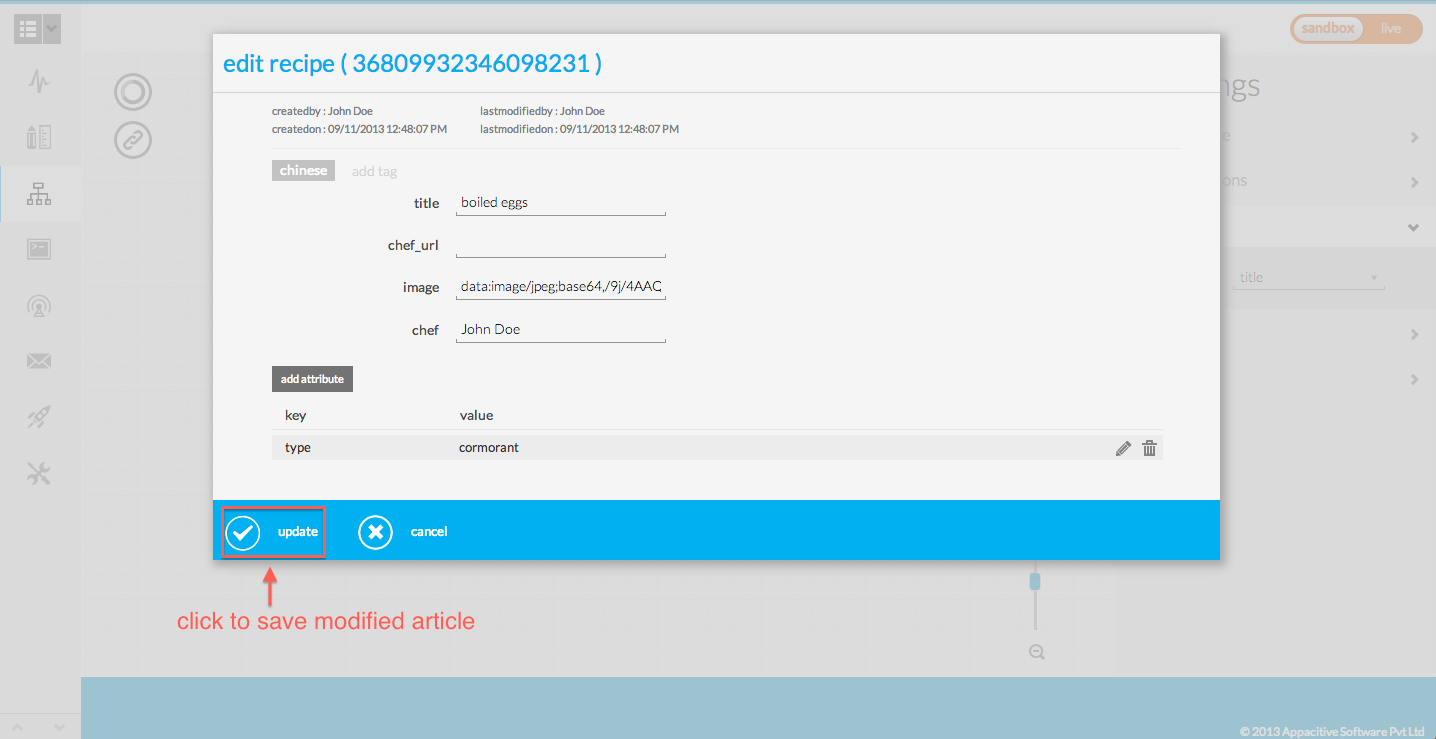Click the chef_url input field
The height and width of the screenshot is (739, 1436).
[x=560, y=245]
